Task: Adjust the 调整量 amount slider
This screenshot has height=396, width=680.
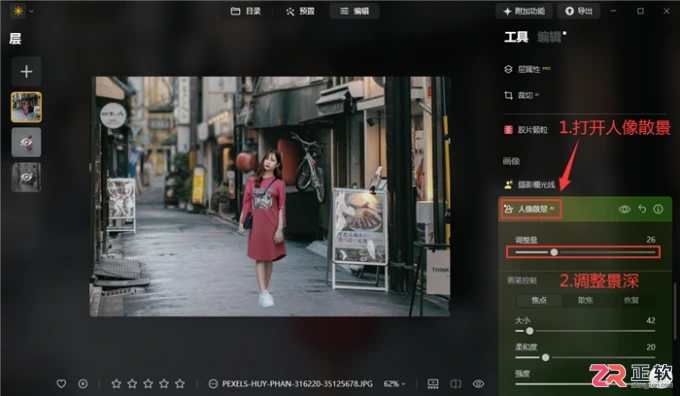Action: (585, 252)
